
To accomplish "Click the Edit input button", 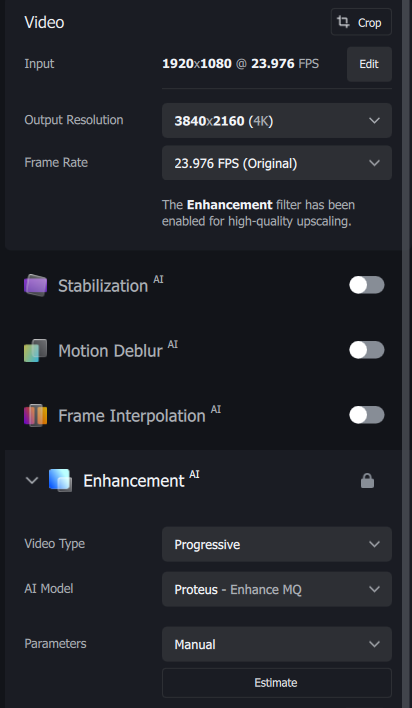I will tap(369, 64).
